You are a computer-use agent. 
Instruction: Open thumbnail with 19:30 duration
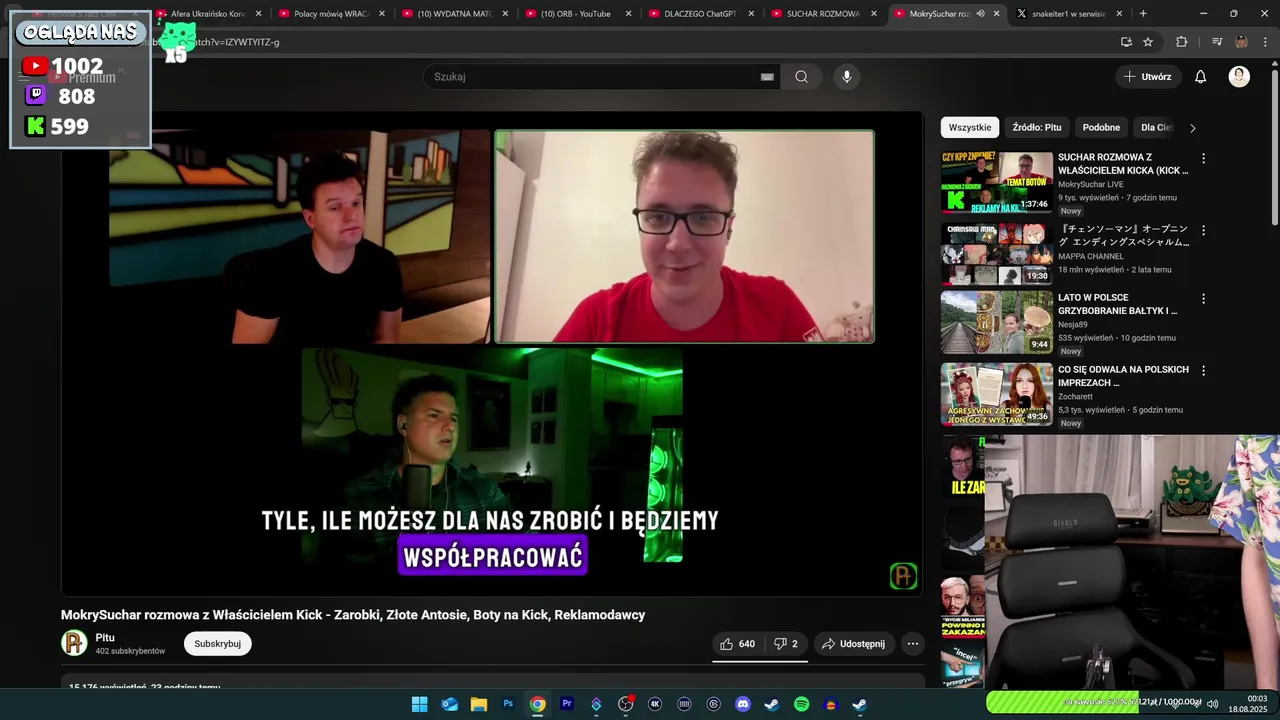(x=997, y=254)
